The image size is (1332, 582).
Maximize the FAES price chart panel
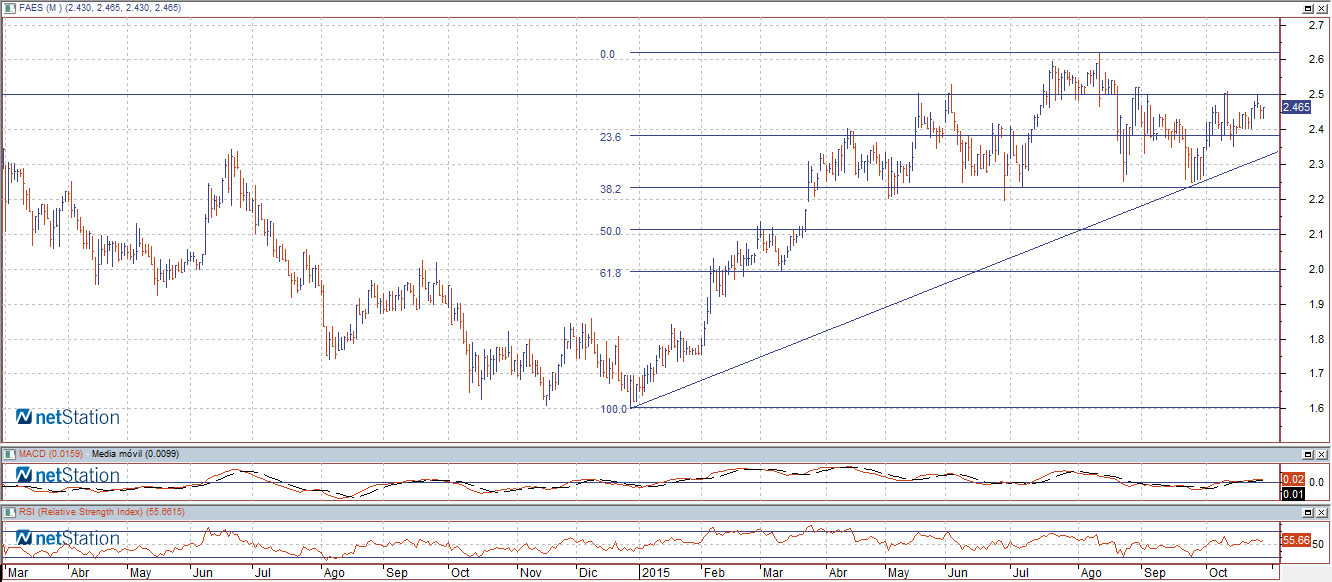point(1308,8)
